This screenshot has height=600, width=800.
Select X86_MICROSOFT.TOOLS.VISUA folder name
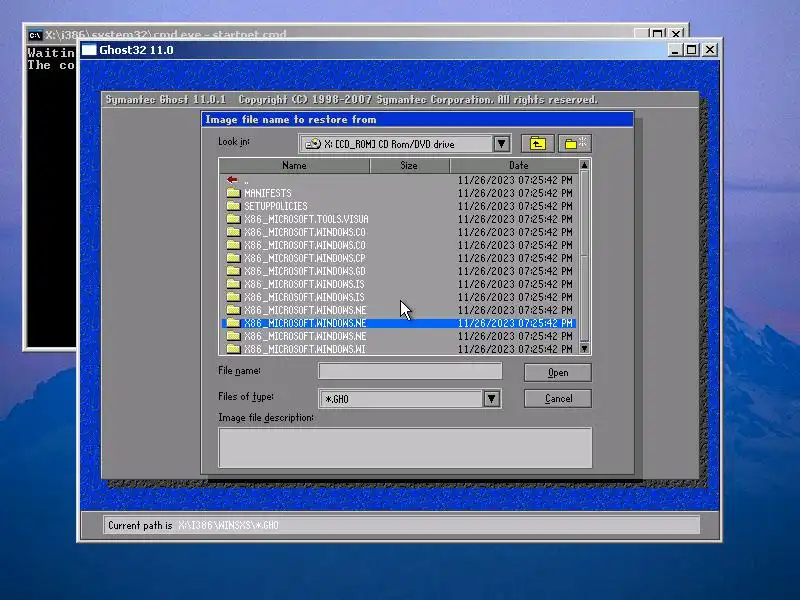(306, 219)
